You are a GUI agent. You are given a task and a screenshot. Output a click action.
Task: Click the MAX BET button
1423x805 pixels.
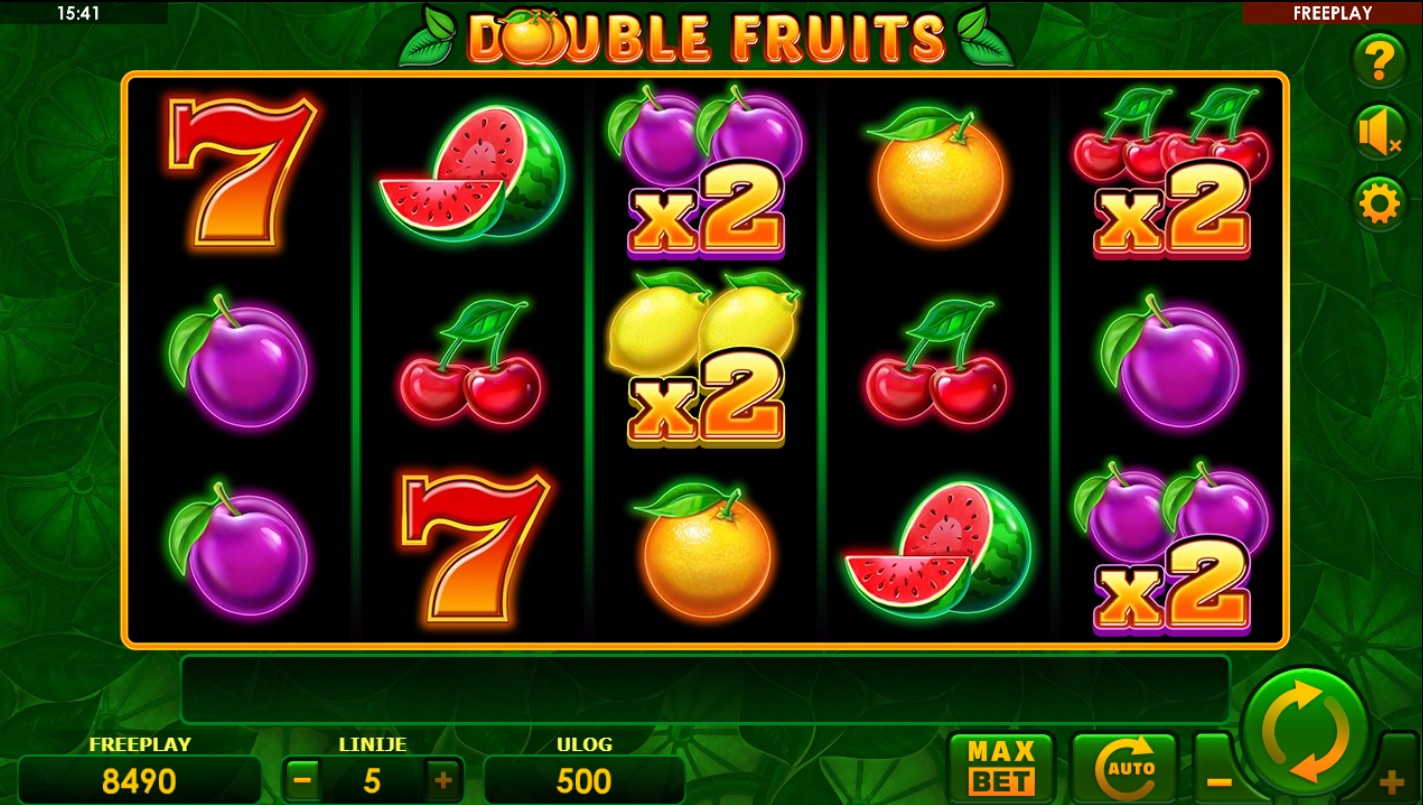coord(1002,769)
